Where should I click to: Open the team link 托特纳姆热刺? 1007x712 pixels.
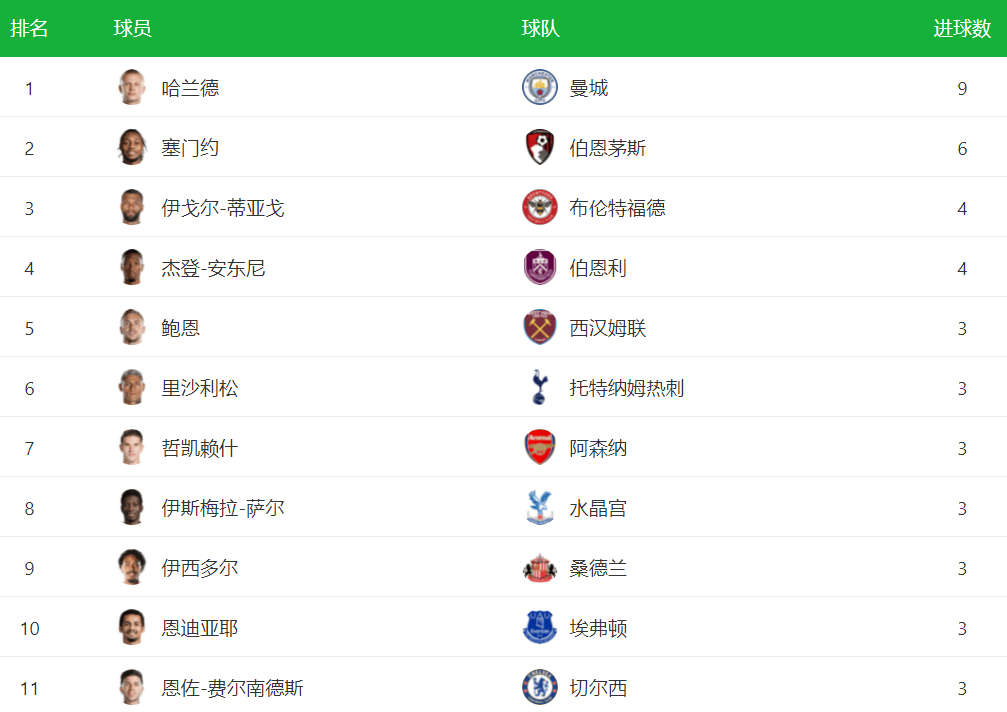(627, 388)
